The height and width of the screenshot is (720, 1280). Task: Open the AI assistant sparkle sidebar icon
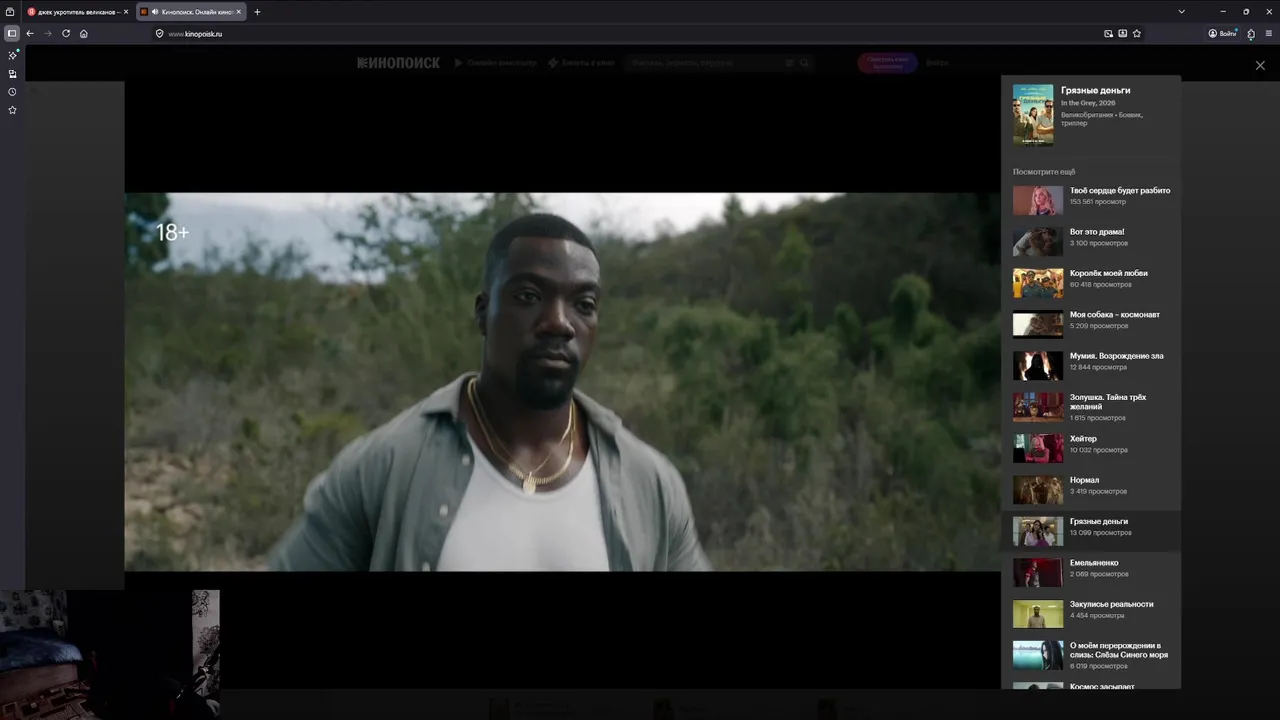click(x=12, y=55)
